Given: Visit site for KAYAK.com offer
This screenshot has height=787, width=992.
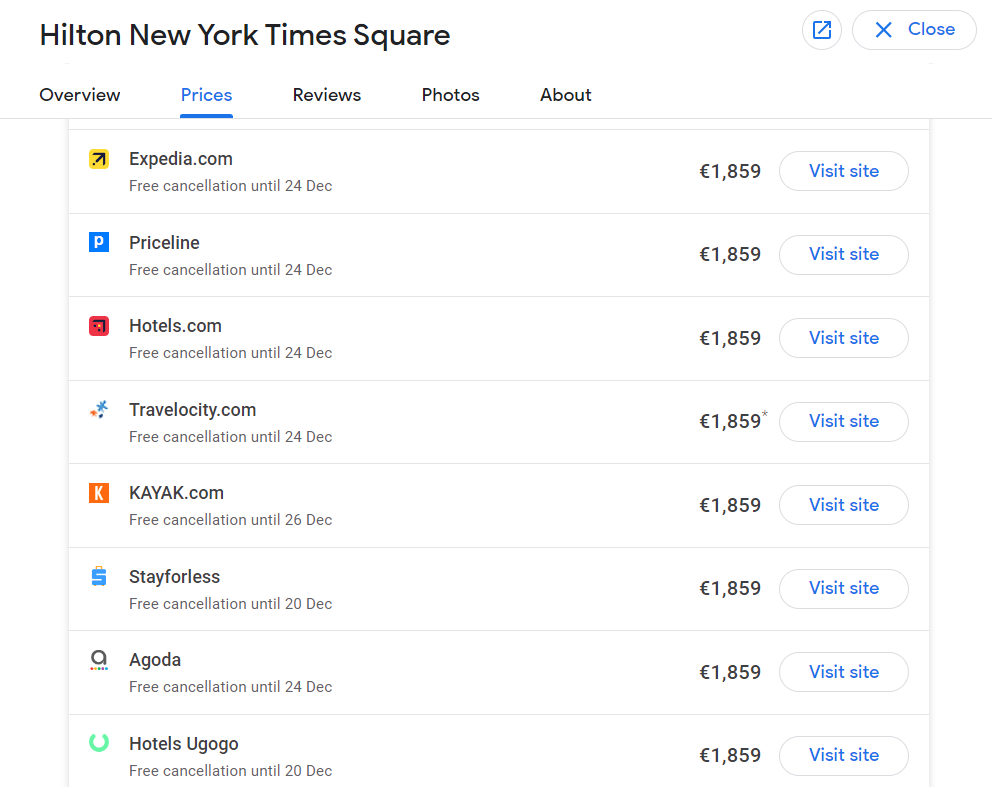Looking at the screenshot, I should pos(843,505).
